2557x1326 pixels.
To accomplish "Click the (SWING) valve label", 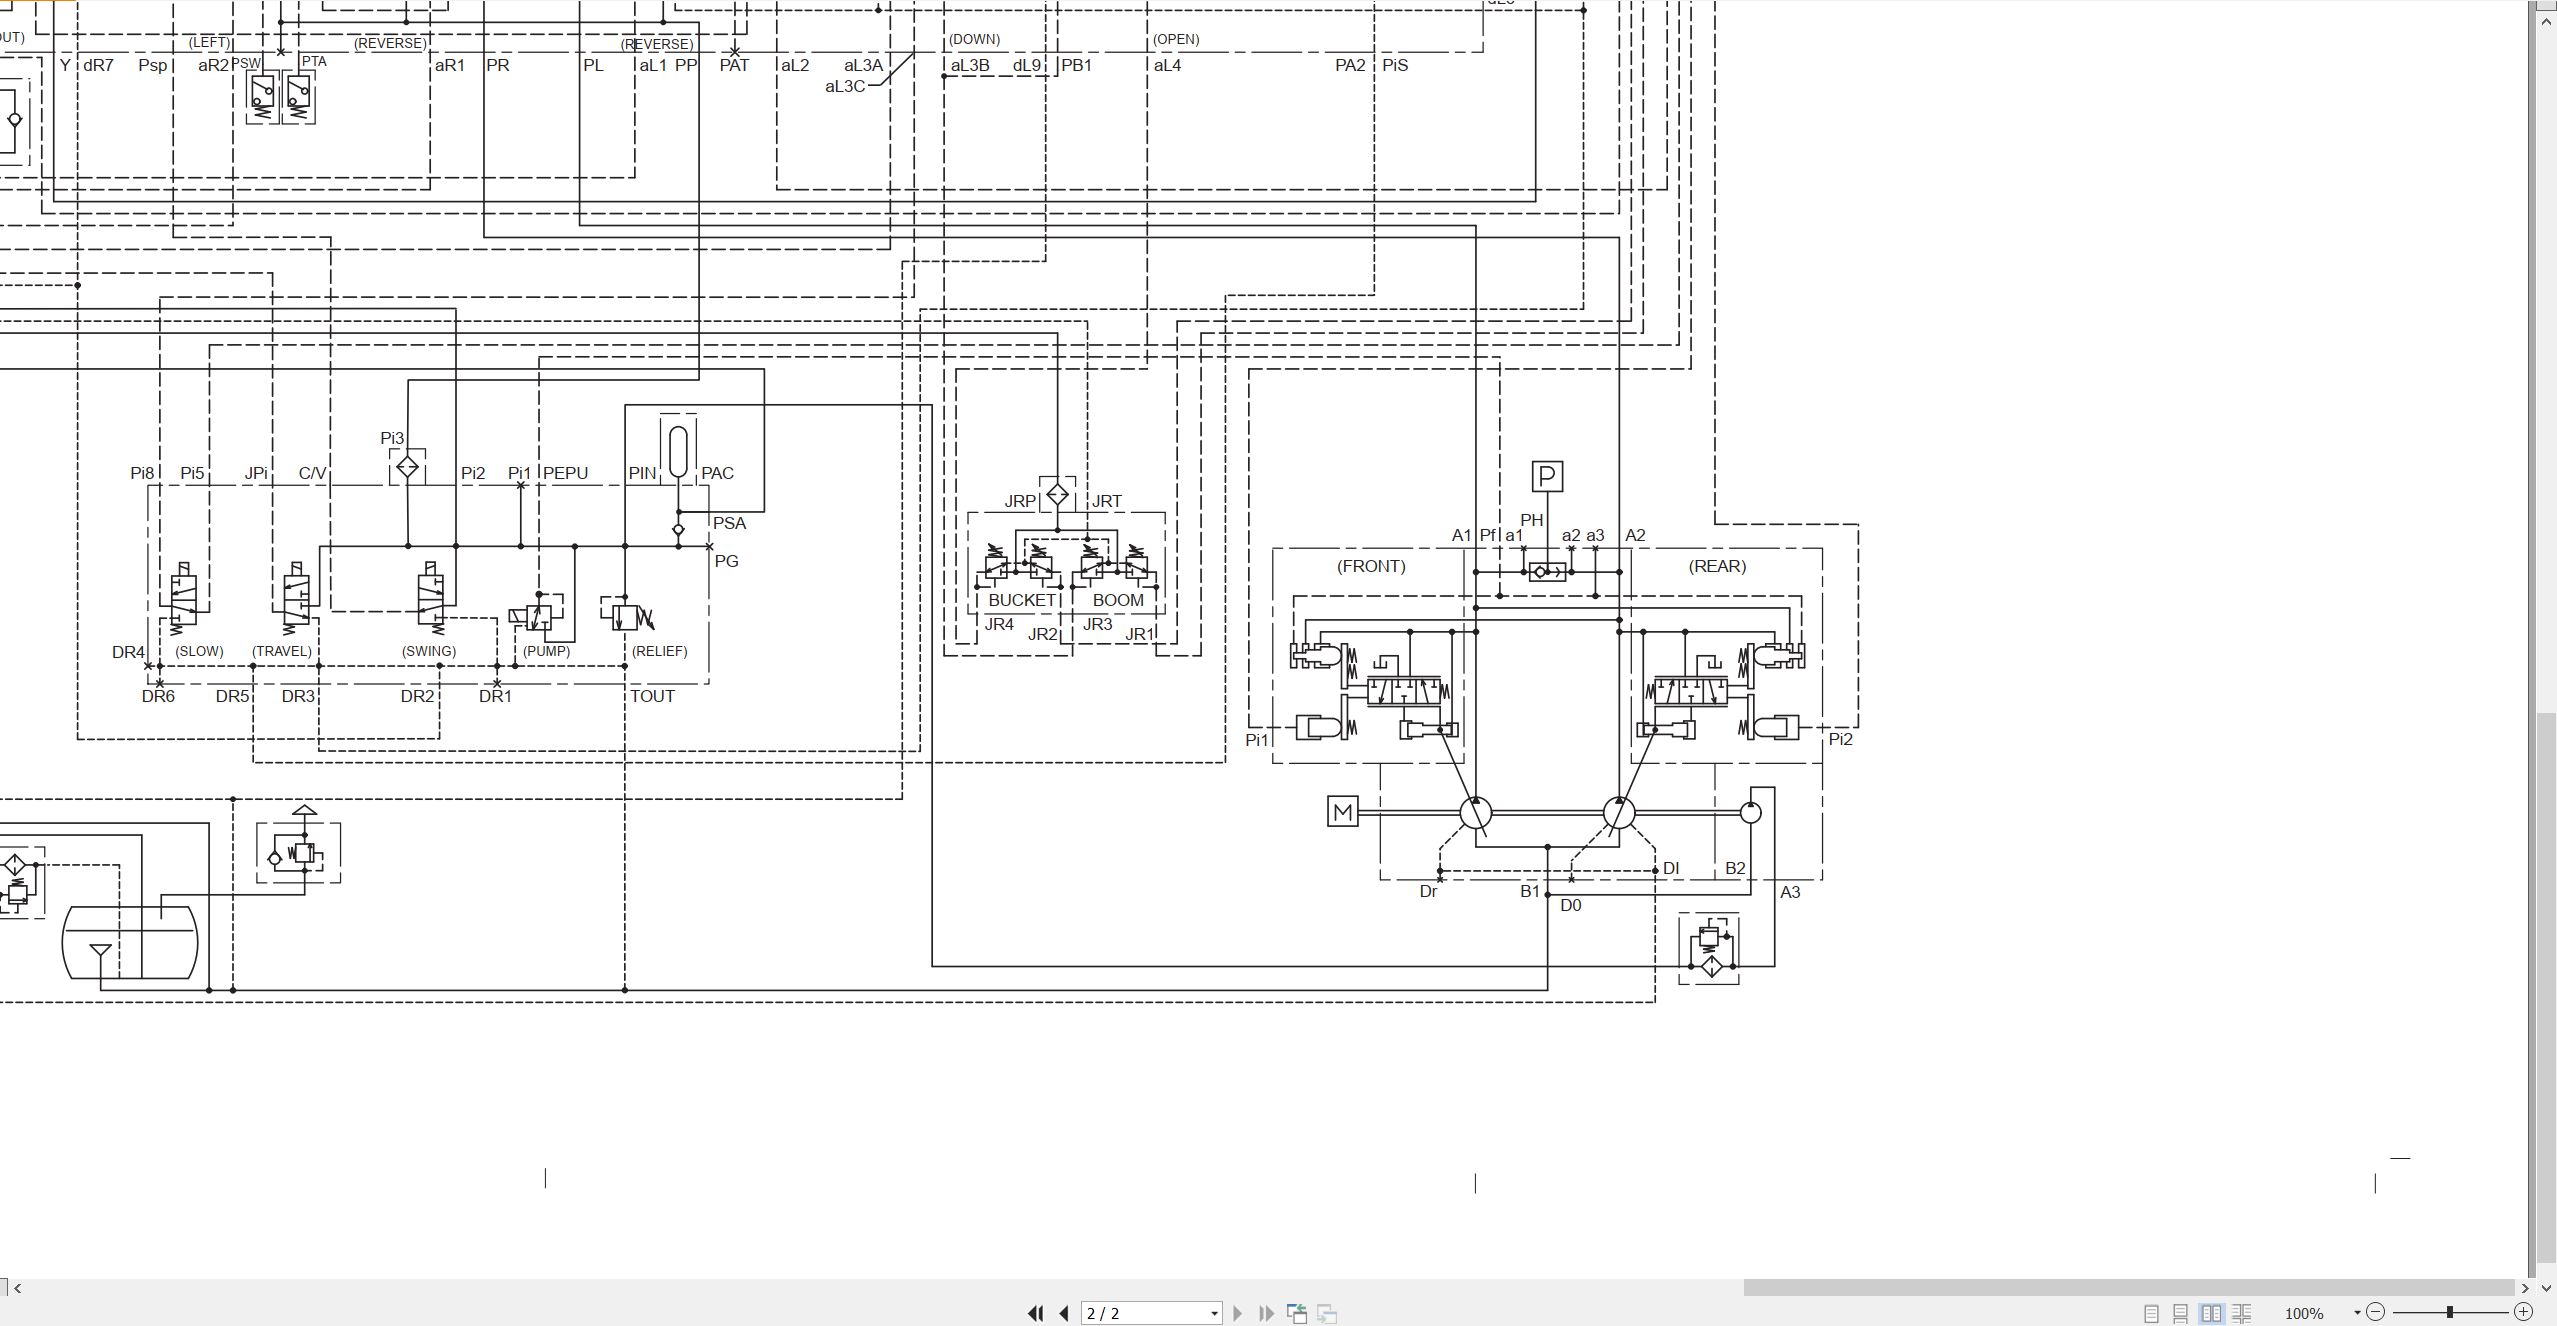I will pyautogui.click(x=429, y=651).
